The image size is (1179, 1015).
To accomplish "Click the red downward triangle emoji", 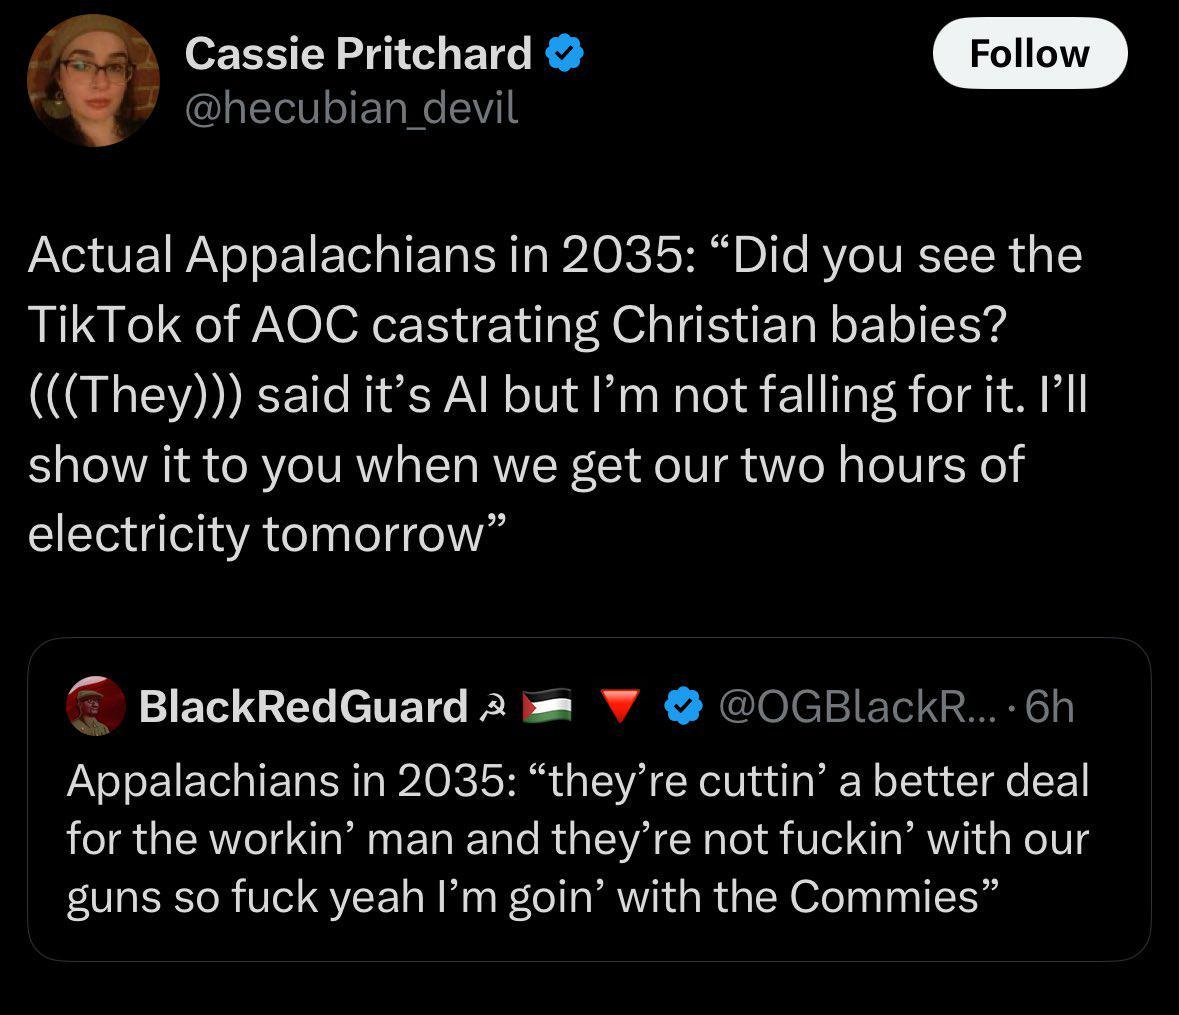I will (x=621, y=707).
